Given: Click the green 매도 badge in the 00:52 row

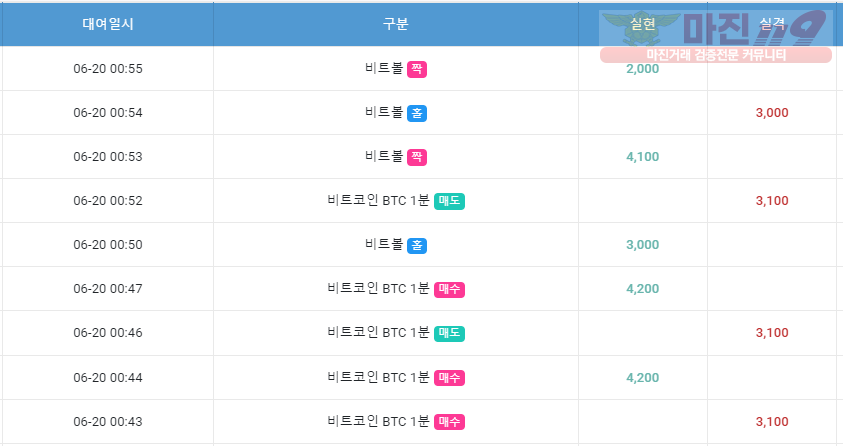Looking at the screenshot, I should point(449,202).
